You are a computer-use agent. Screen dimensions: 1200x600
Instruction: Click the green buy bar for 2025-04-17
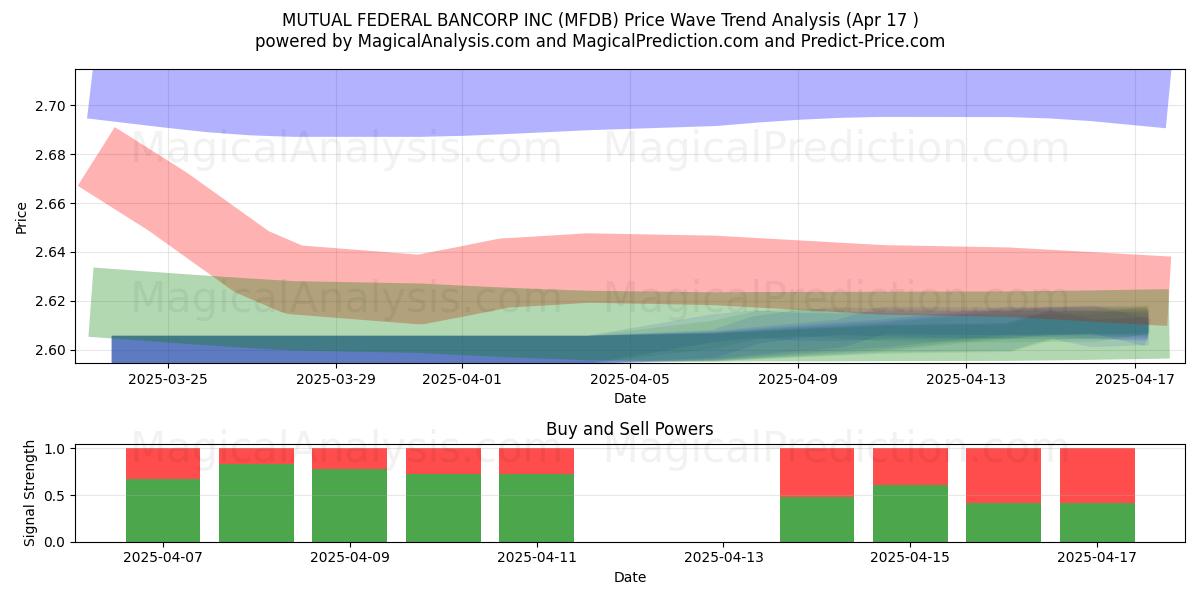point(1097,523)
